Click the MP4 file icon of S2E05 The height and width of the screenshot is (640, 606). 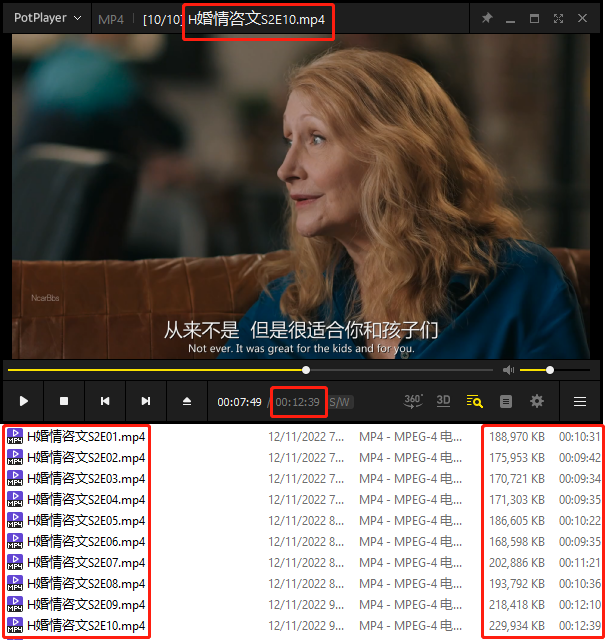tap(15, 520)
